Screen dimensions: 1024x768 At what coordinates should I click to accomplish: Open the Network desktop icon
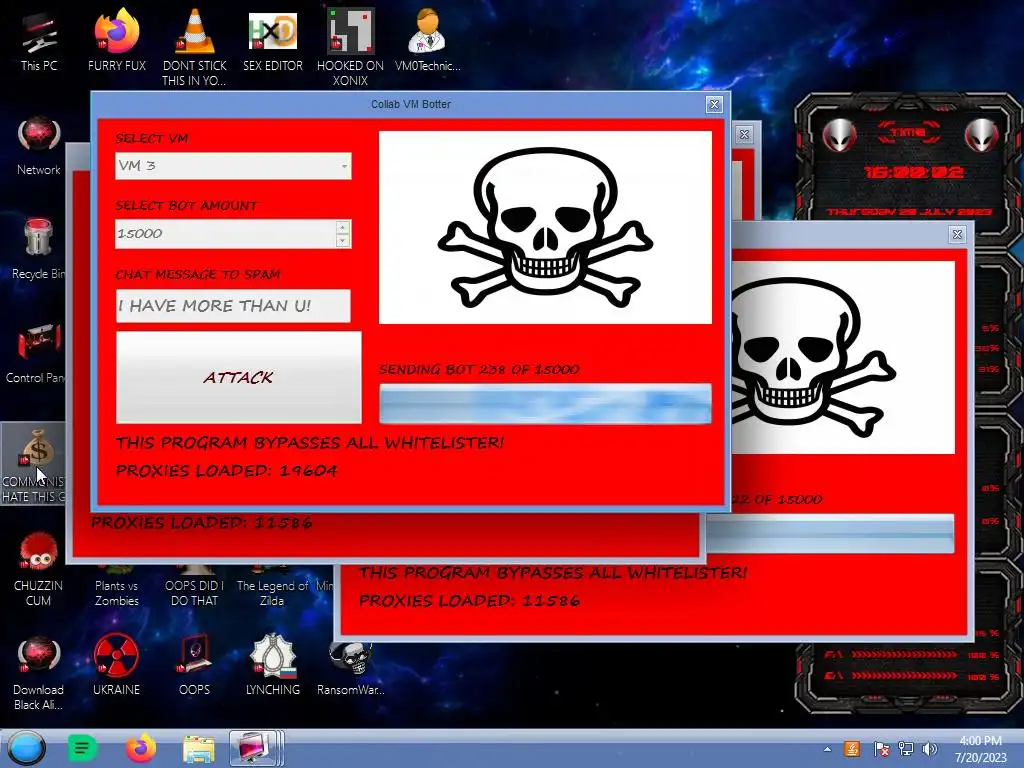(x=39, y=146)
